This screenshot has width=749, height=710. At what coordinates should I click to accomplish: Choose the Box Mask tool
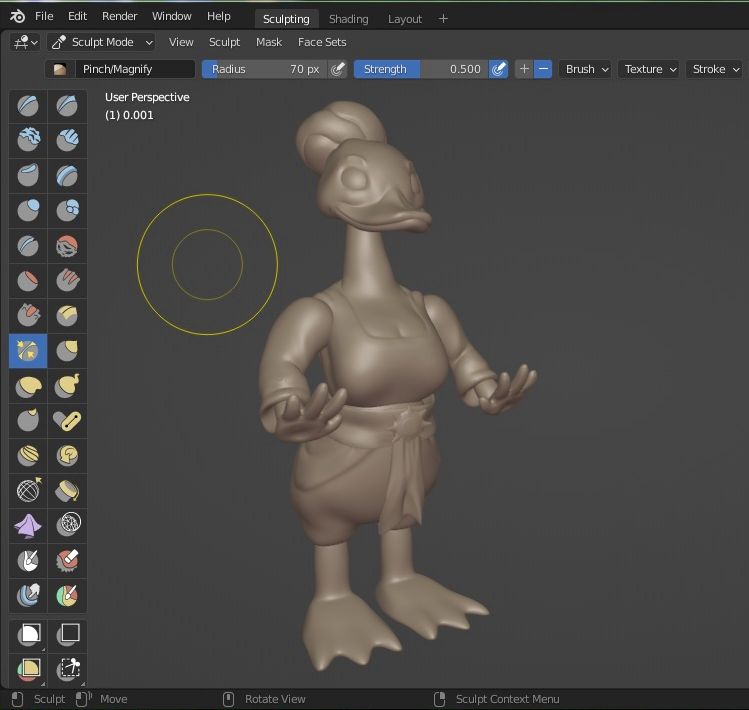pos(28,633)
